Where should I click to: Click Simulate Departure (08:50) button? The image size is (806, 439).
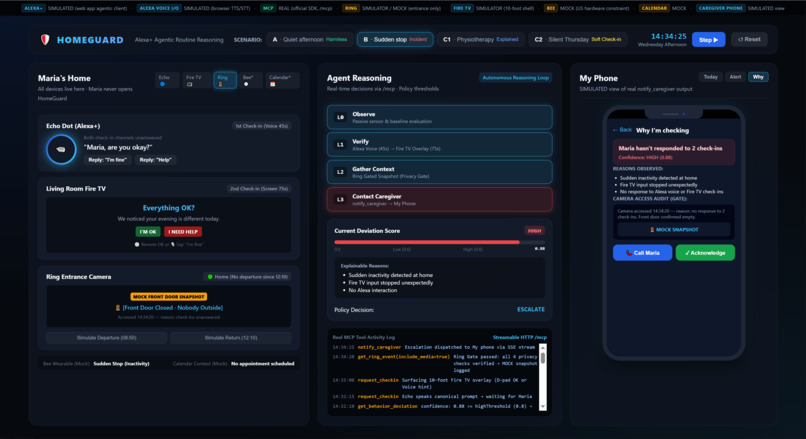tap(106, 338)
